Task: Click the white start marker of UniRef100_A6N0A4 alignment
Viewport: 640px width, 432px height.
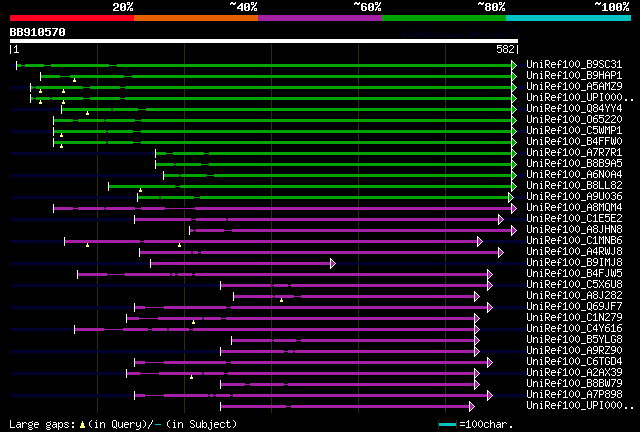Action: point(164,175)
